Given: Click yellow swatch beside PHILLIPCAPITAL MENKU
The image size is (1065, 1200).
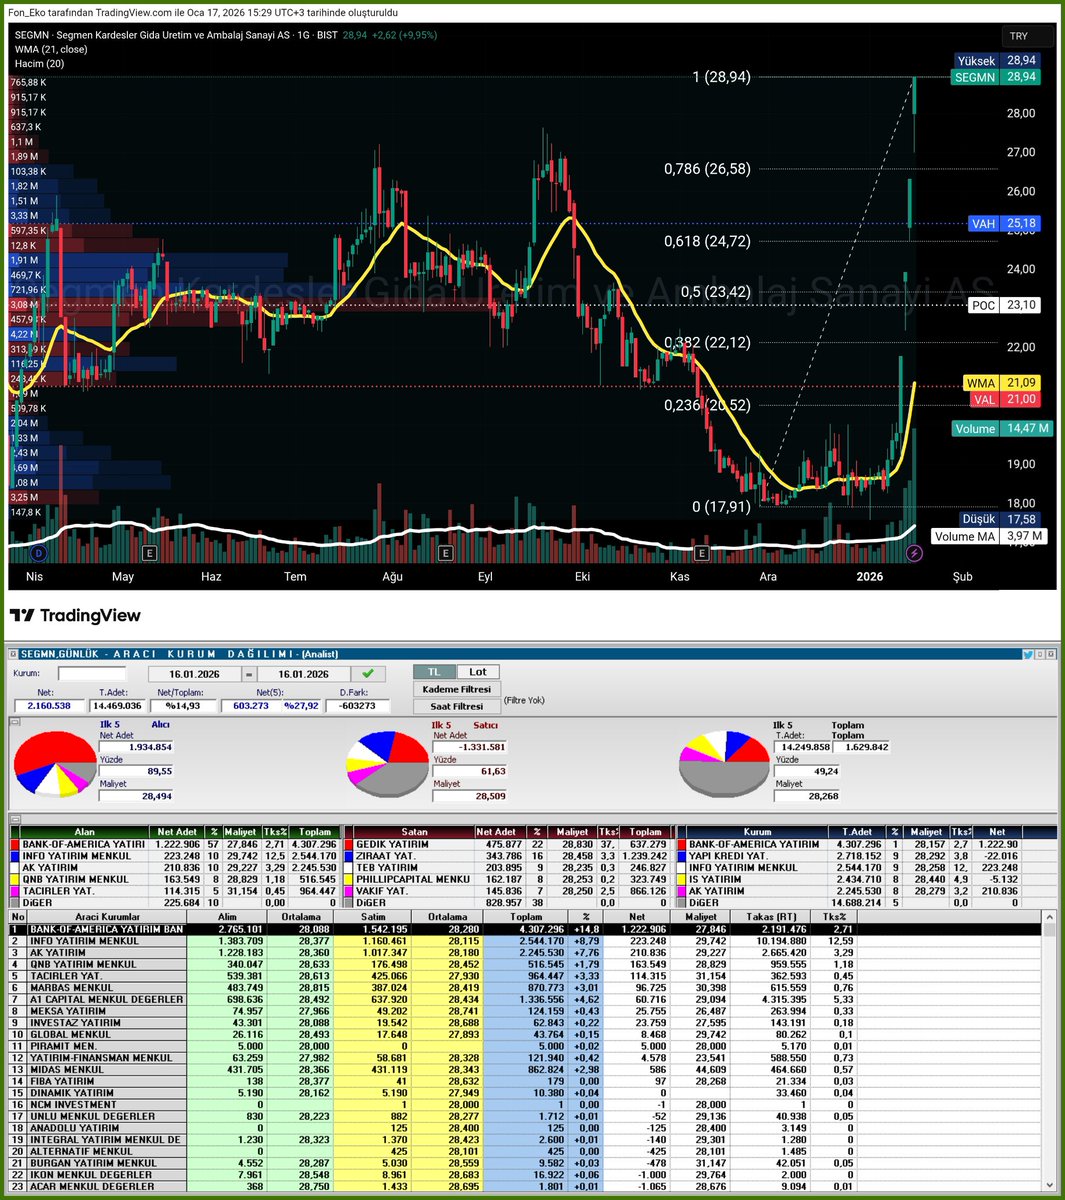Looking at the screenshot, I should (348, 879).
